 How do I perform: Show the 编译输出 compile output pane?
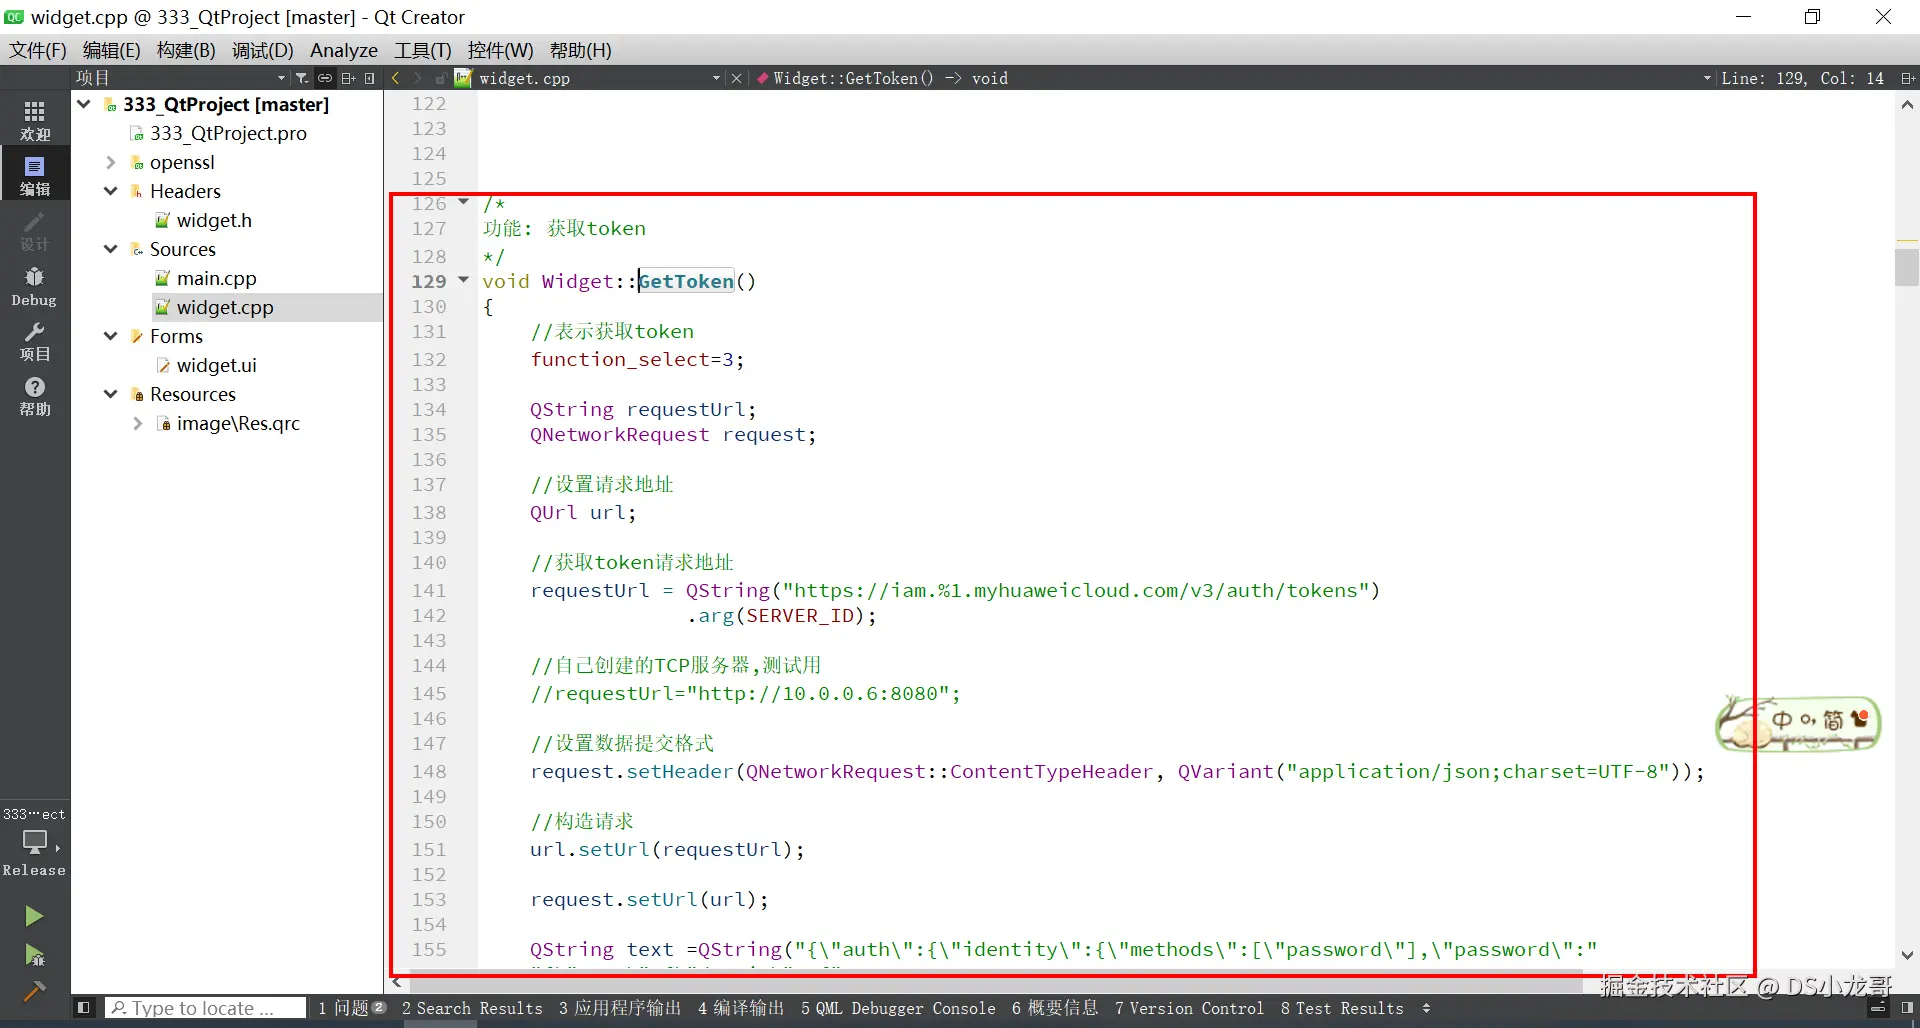741,1008
